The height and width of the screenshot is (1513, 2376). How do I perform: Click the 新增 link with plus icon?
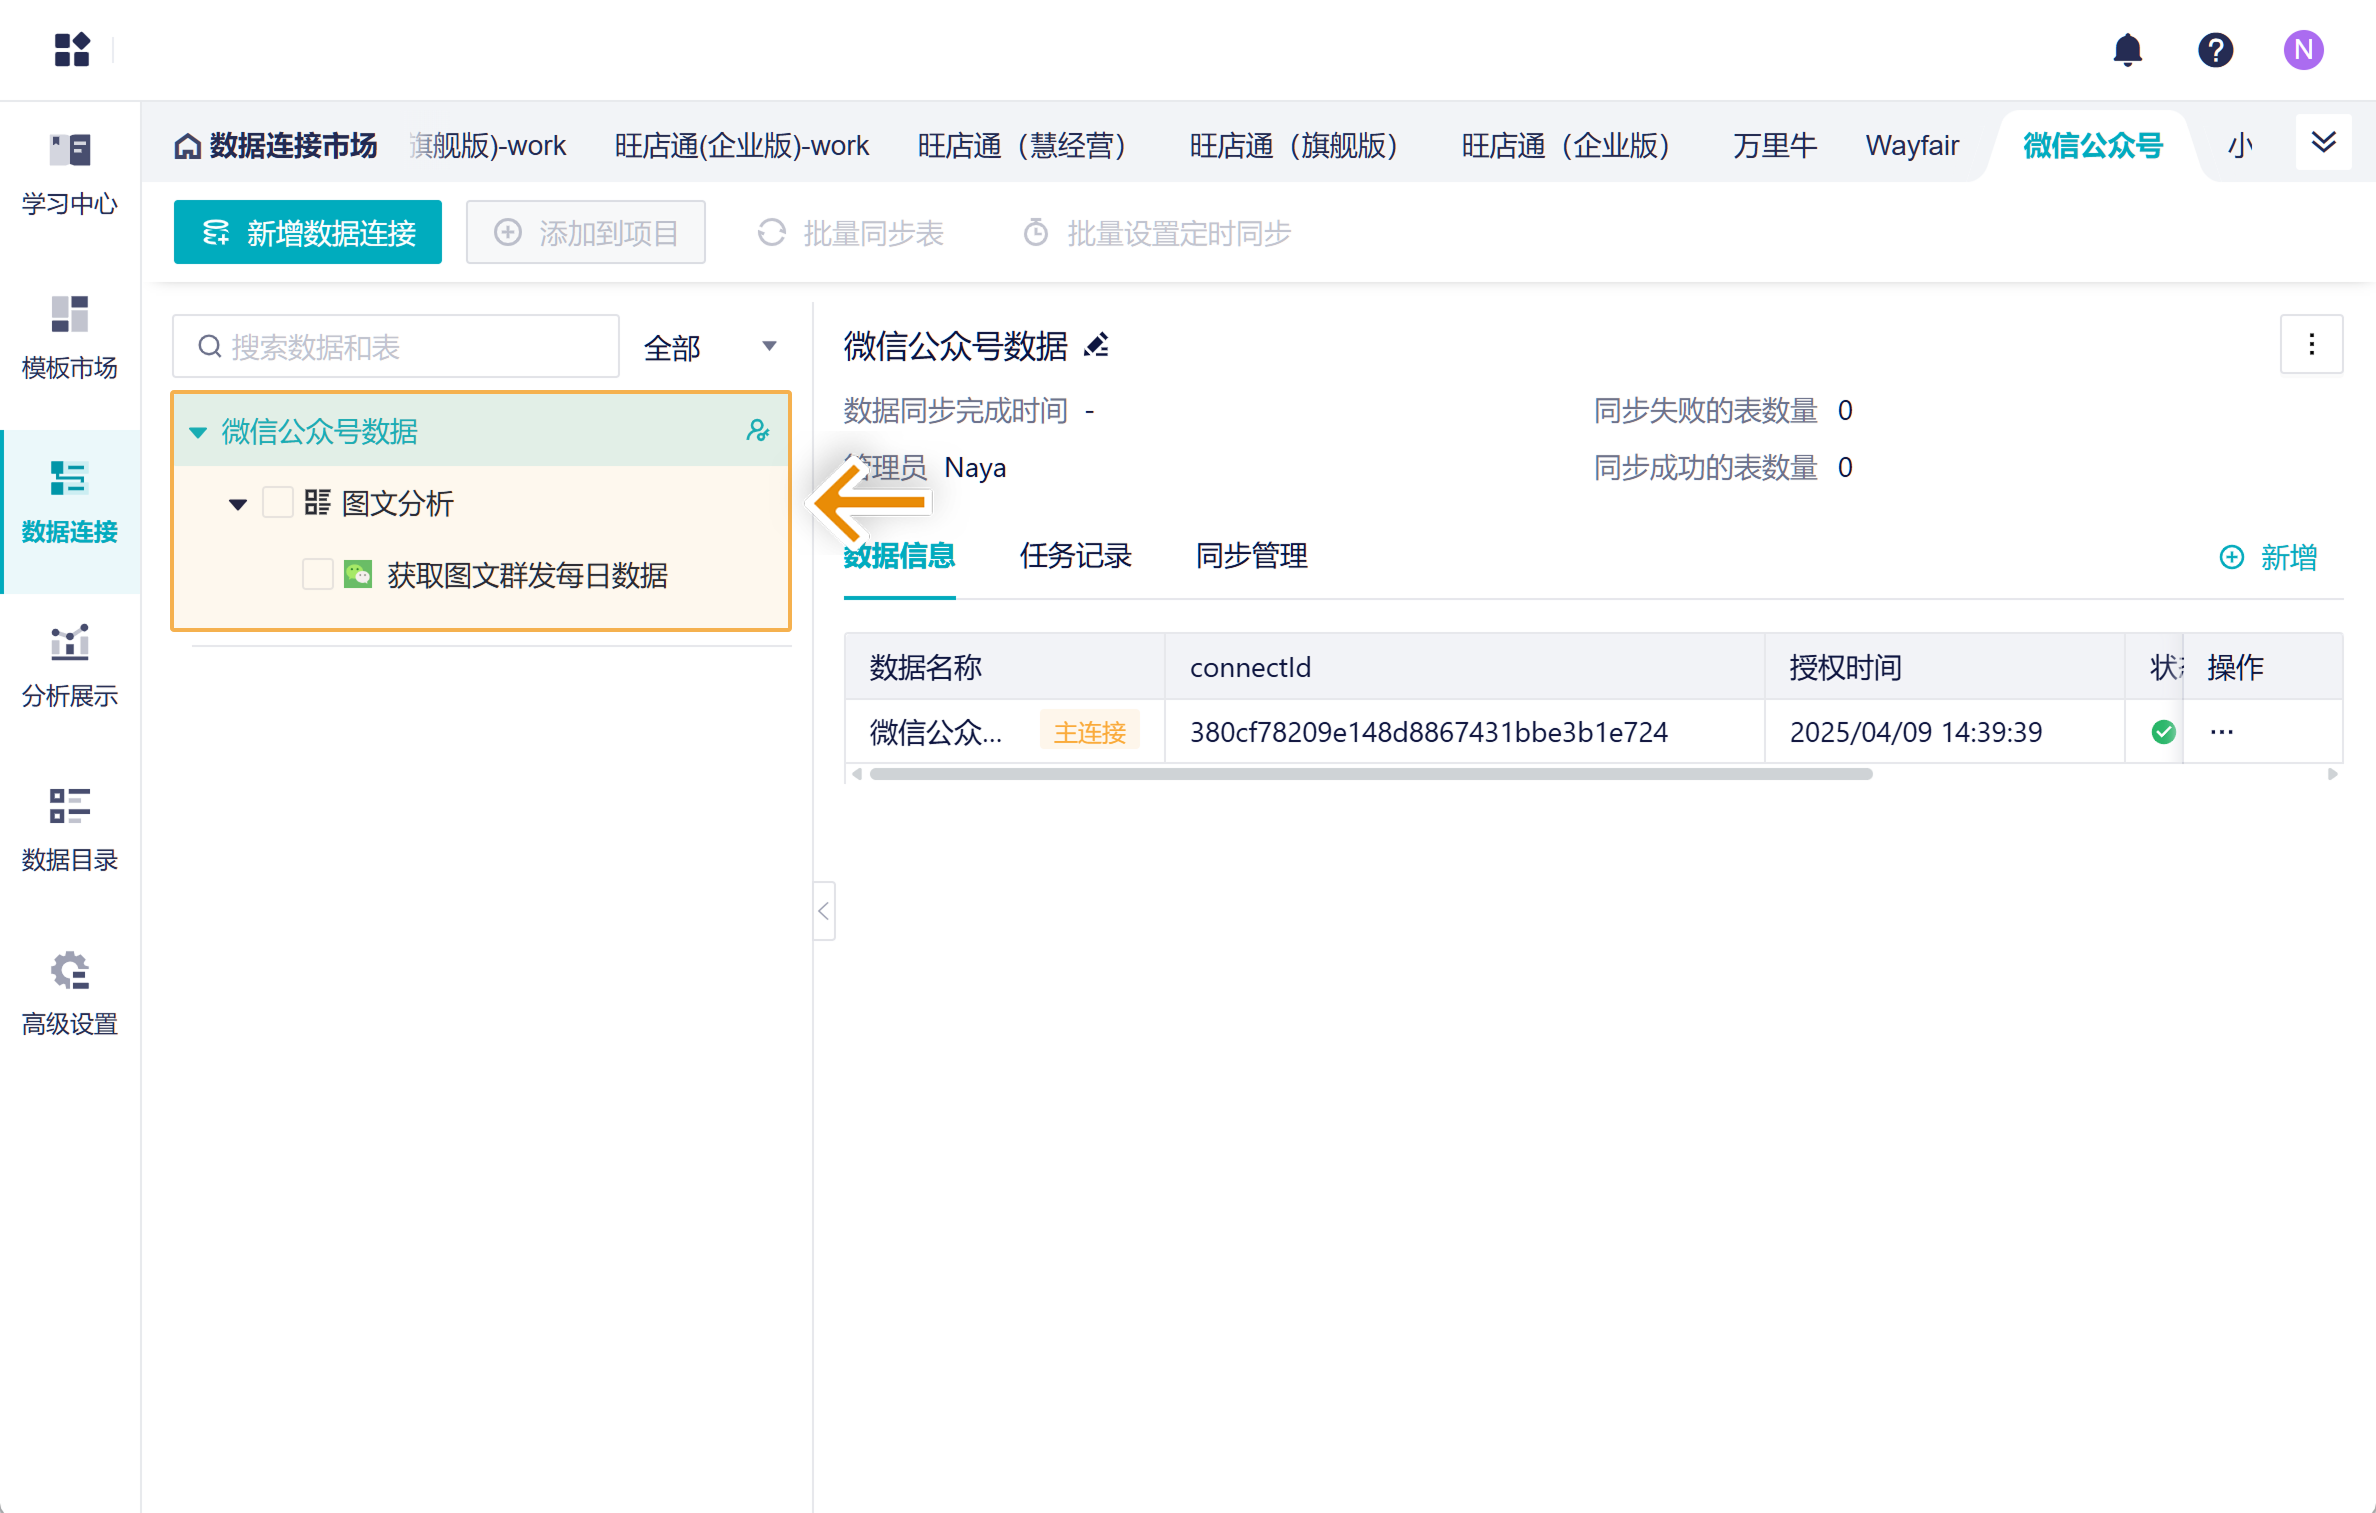[x=2268, y=557]
